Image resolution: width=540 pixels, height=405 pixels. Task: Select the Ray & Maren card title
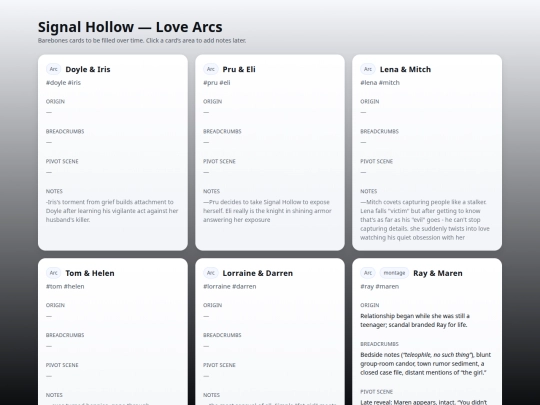pos(438,273)
